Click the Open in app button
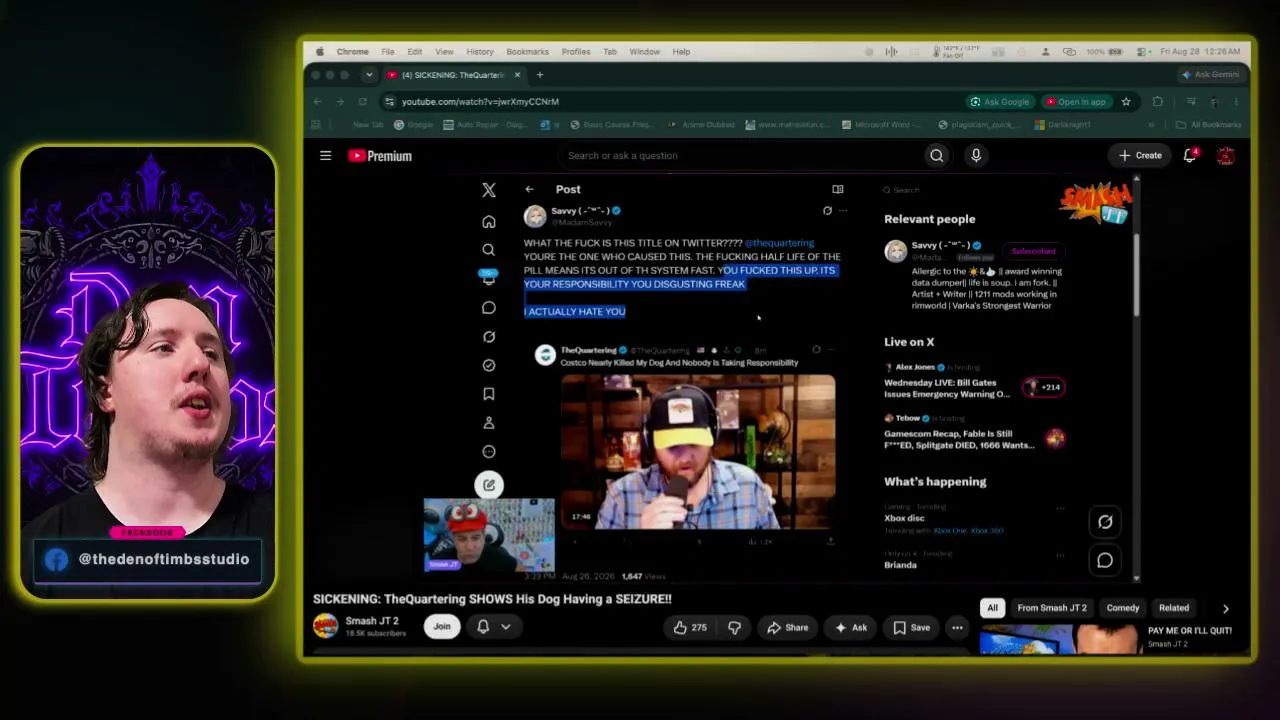Image resolution: width=1280 pixels, height=720 pixels. [1076, 101]
